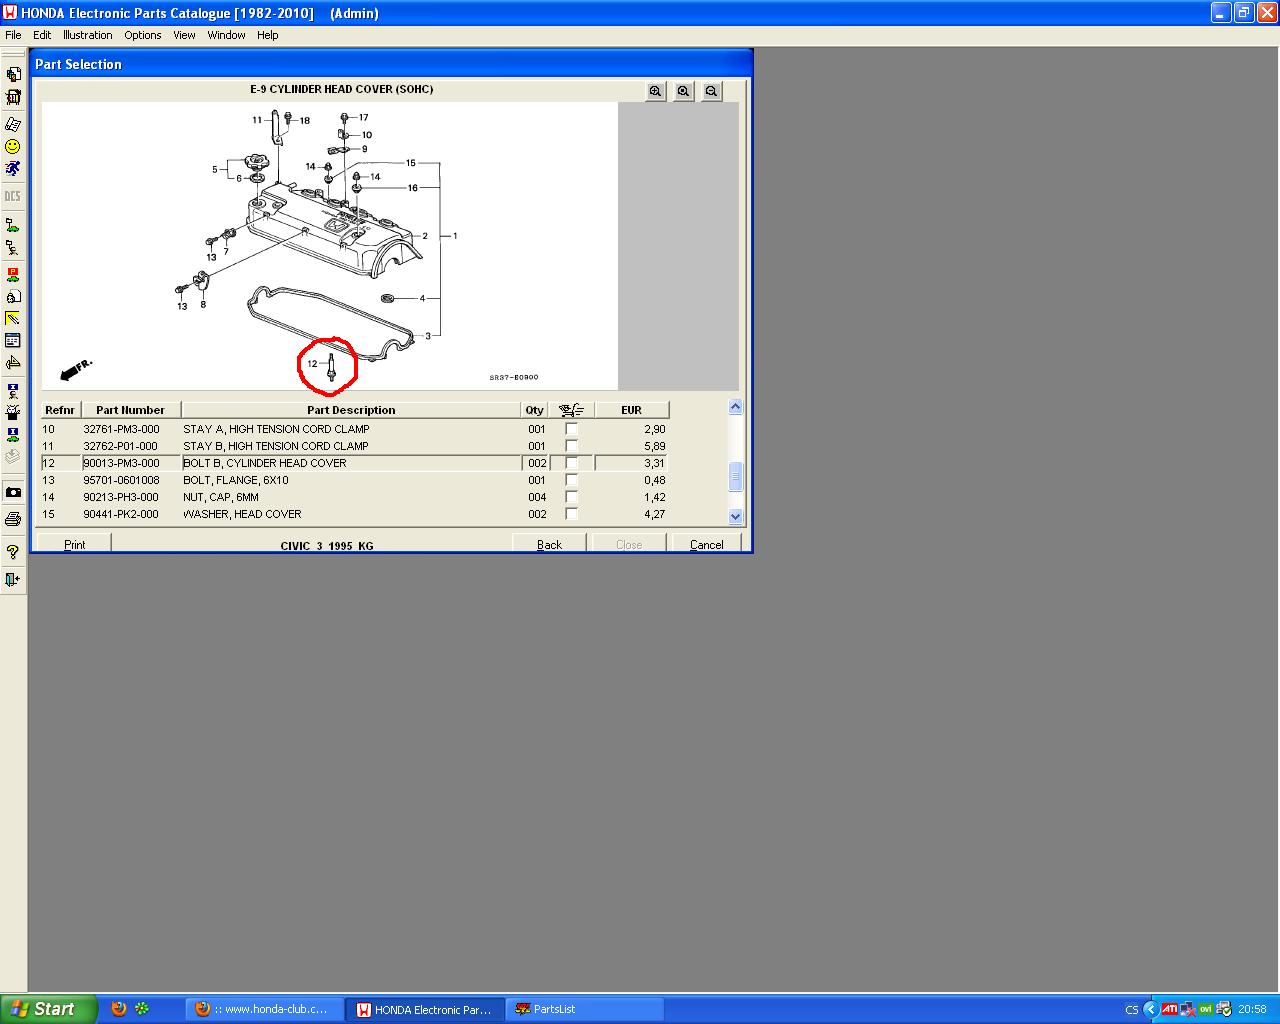Open the Options menu

142,35
